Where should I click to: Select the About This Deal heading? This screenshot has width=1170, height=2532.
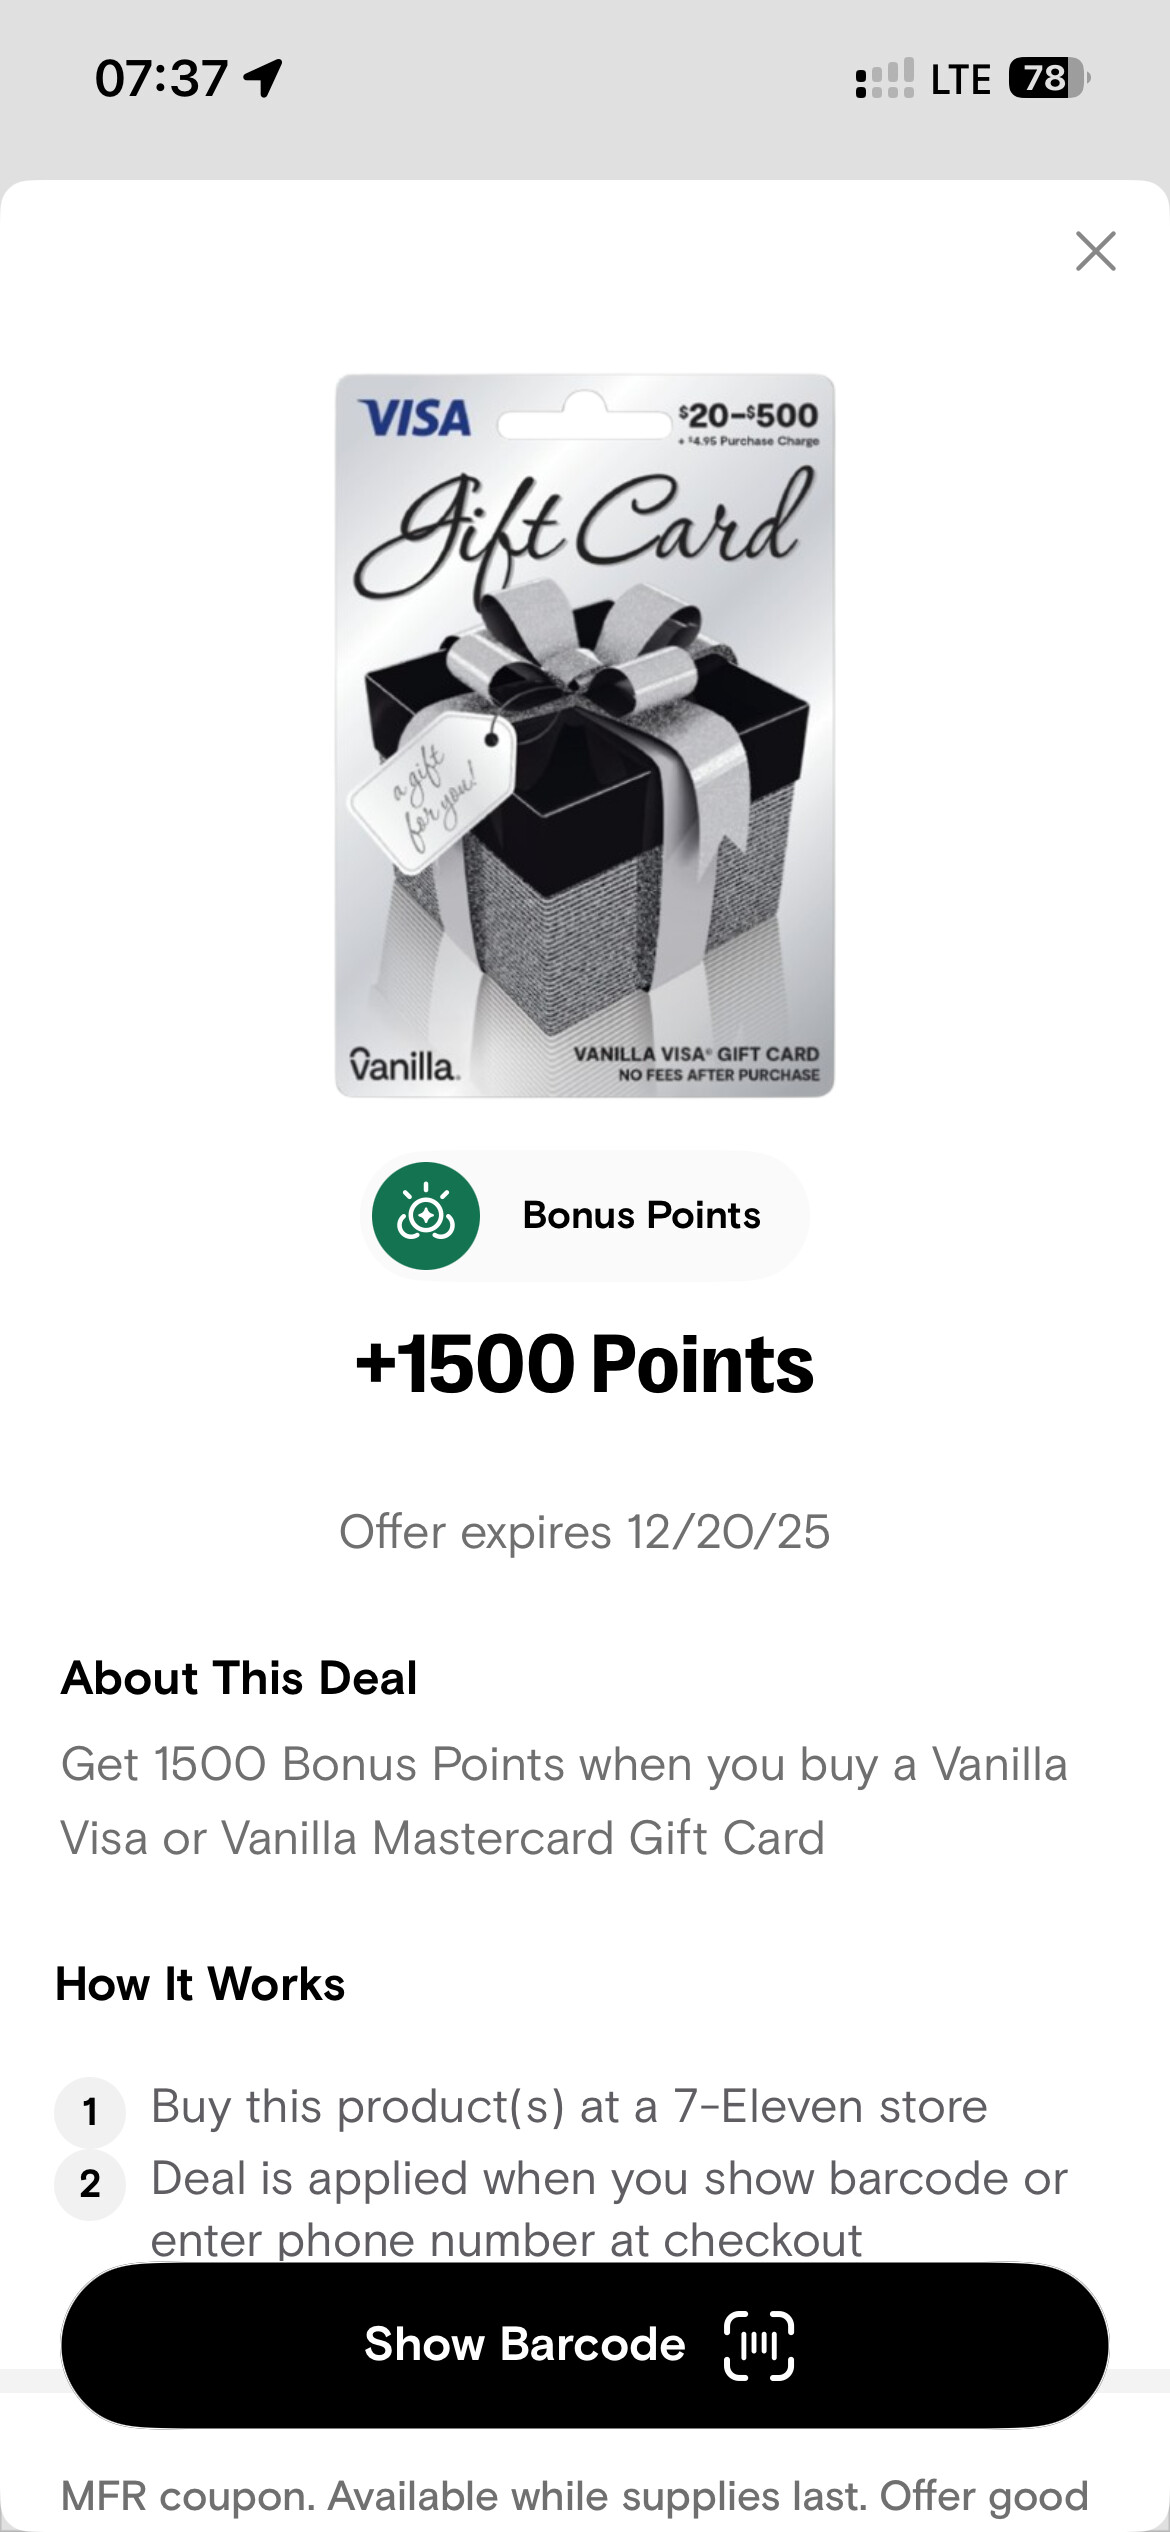click(239, 1678)
